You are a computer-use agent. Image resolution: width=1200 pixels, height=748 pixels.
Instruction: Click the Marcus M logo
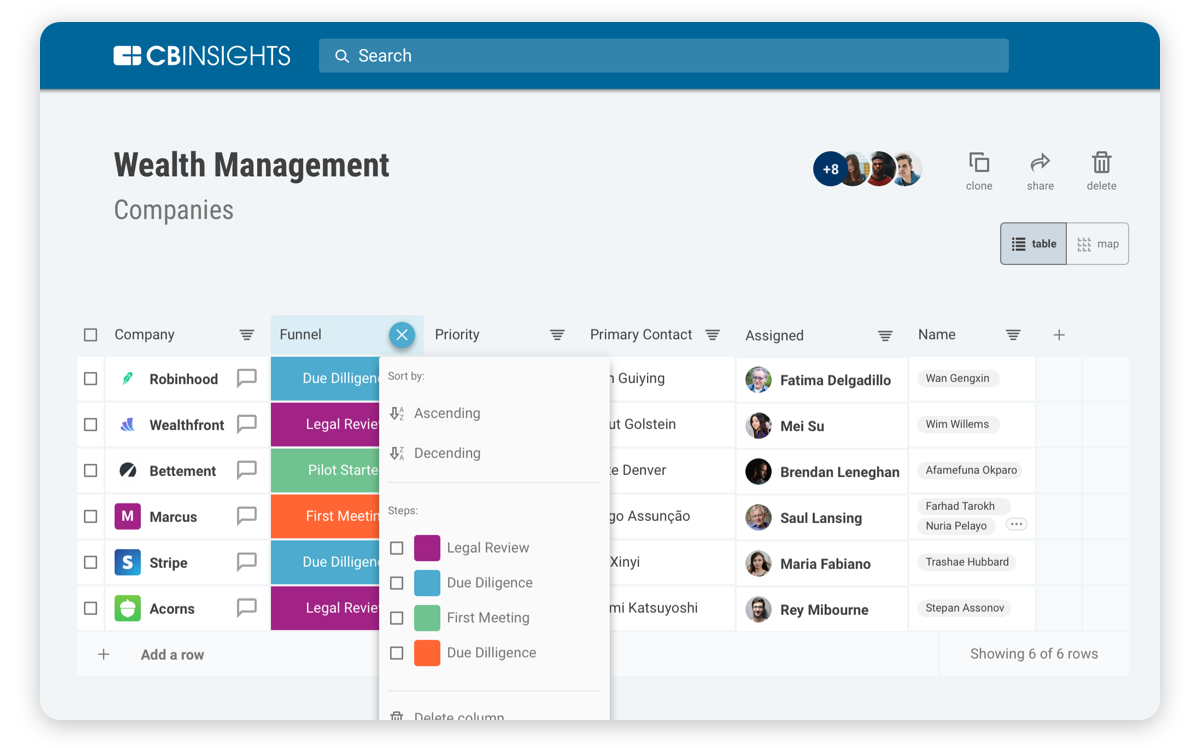127,516
